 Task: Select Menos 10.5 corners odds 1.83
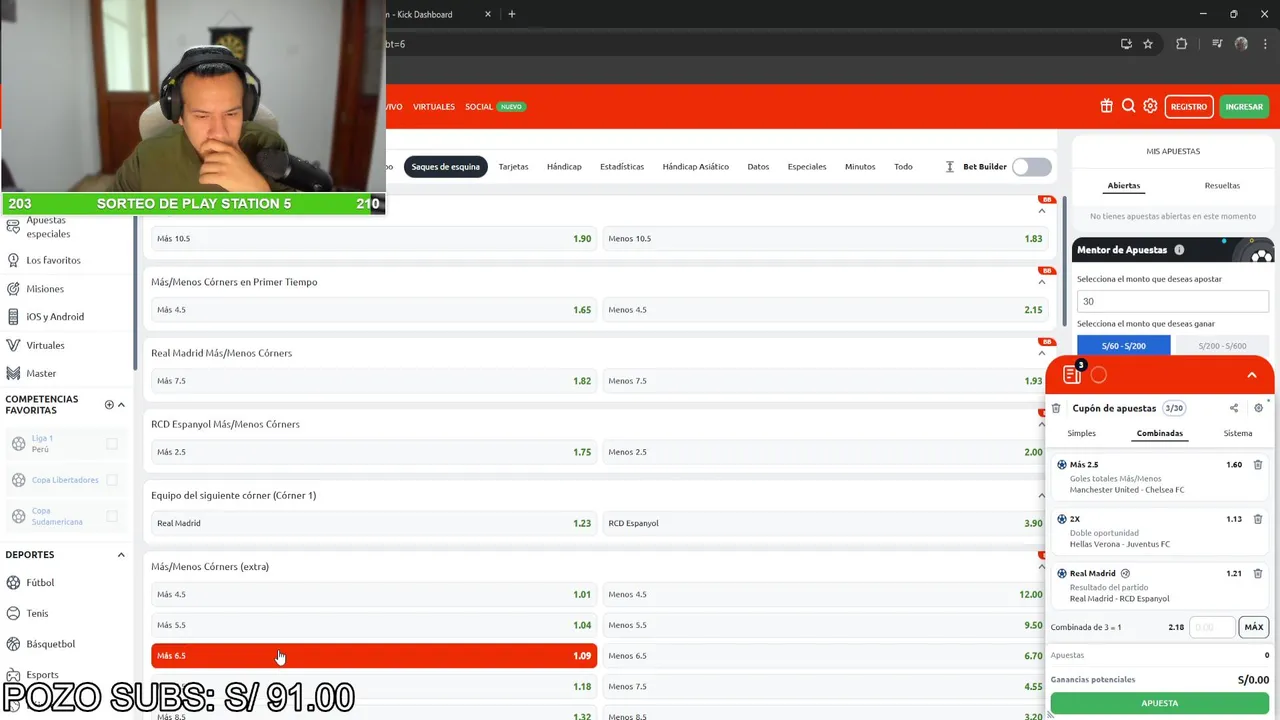tap(825, 239)
